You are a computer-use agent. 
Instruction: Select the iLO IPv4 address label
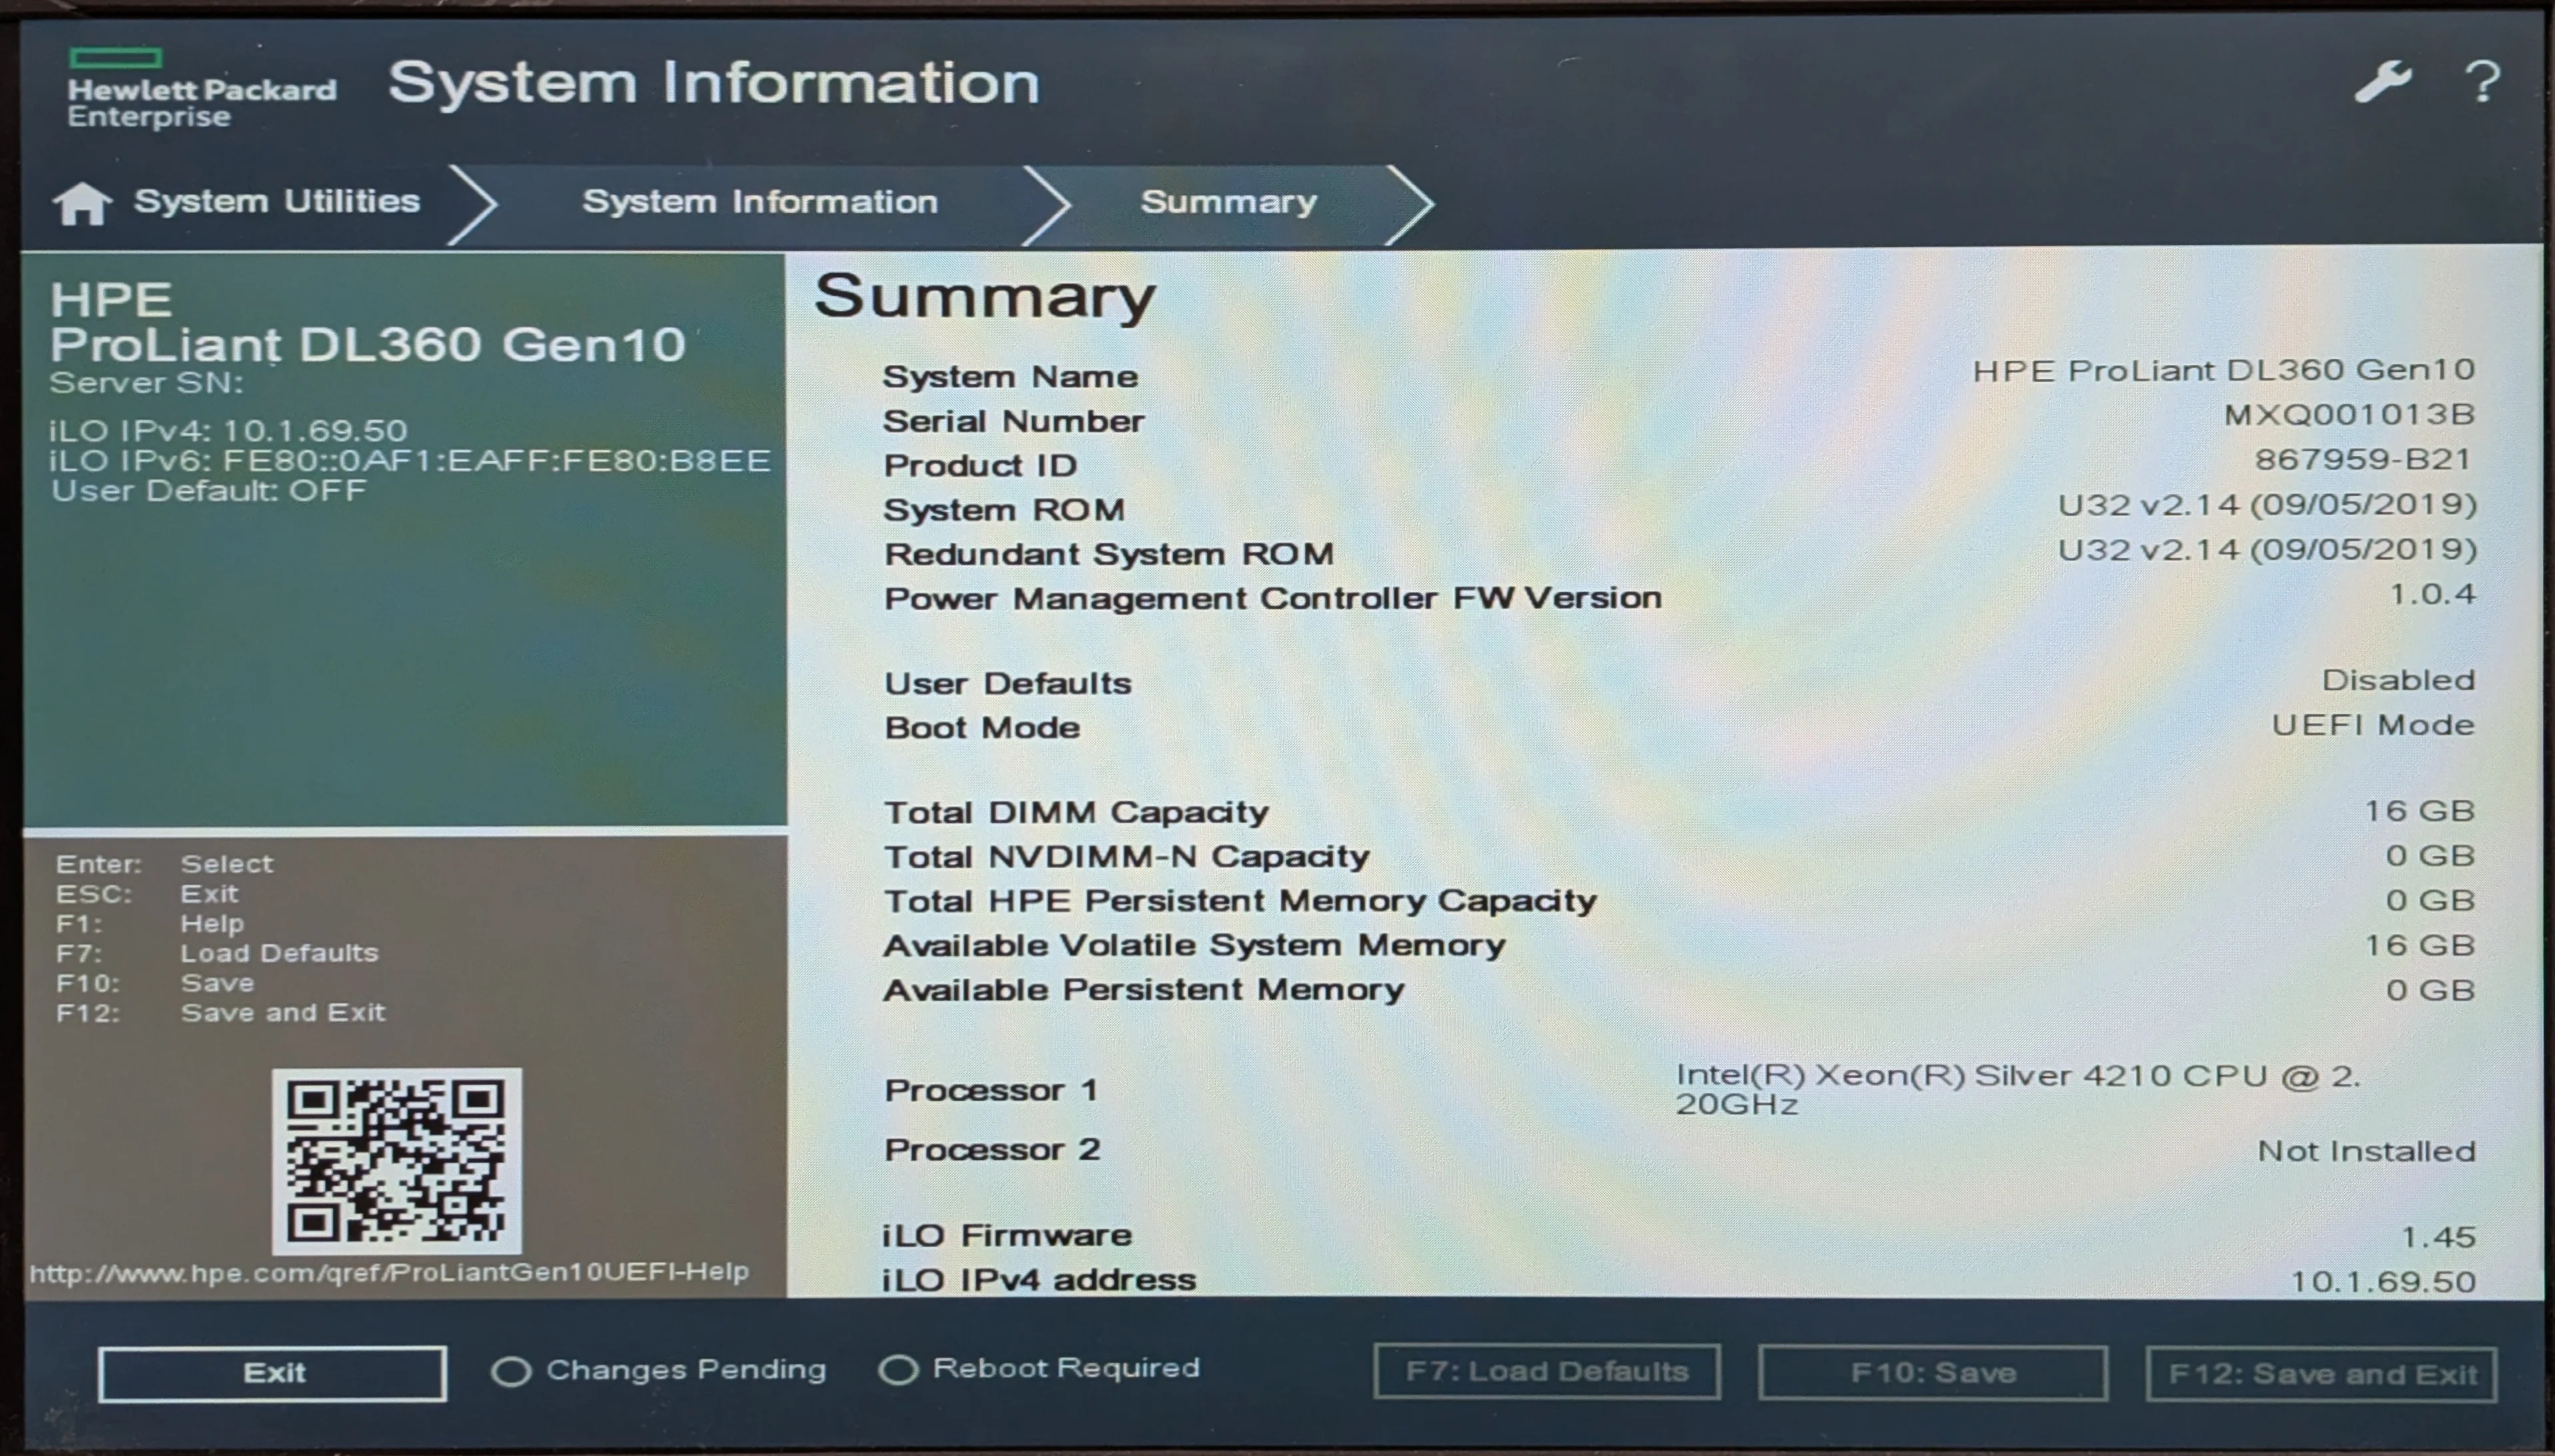point(1039,1280)
